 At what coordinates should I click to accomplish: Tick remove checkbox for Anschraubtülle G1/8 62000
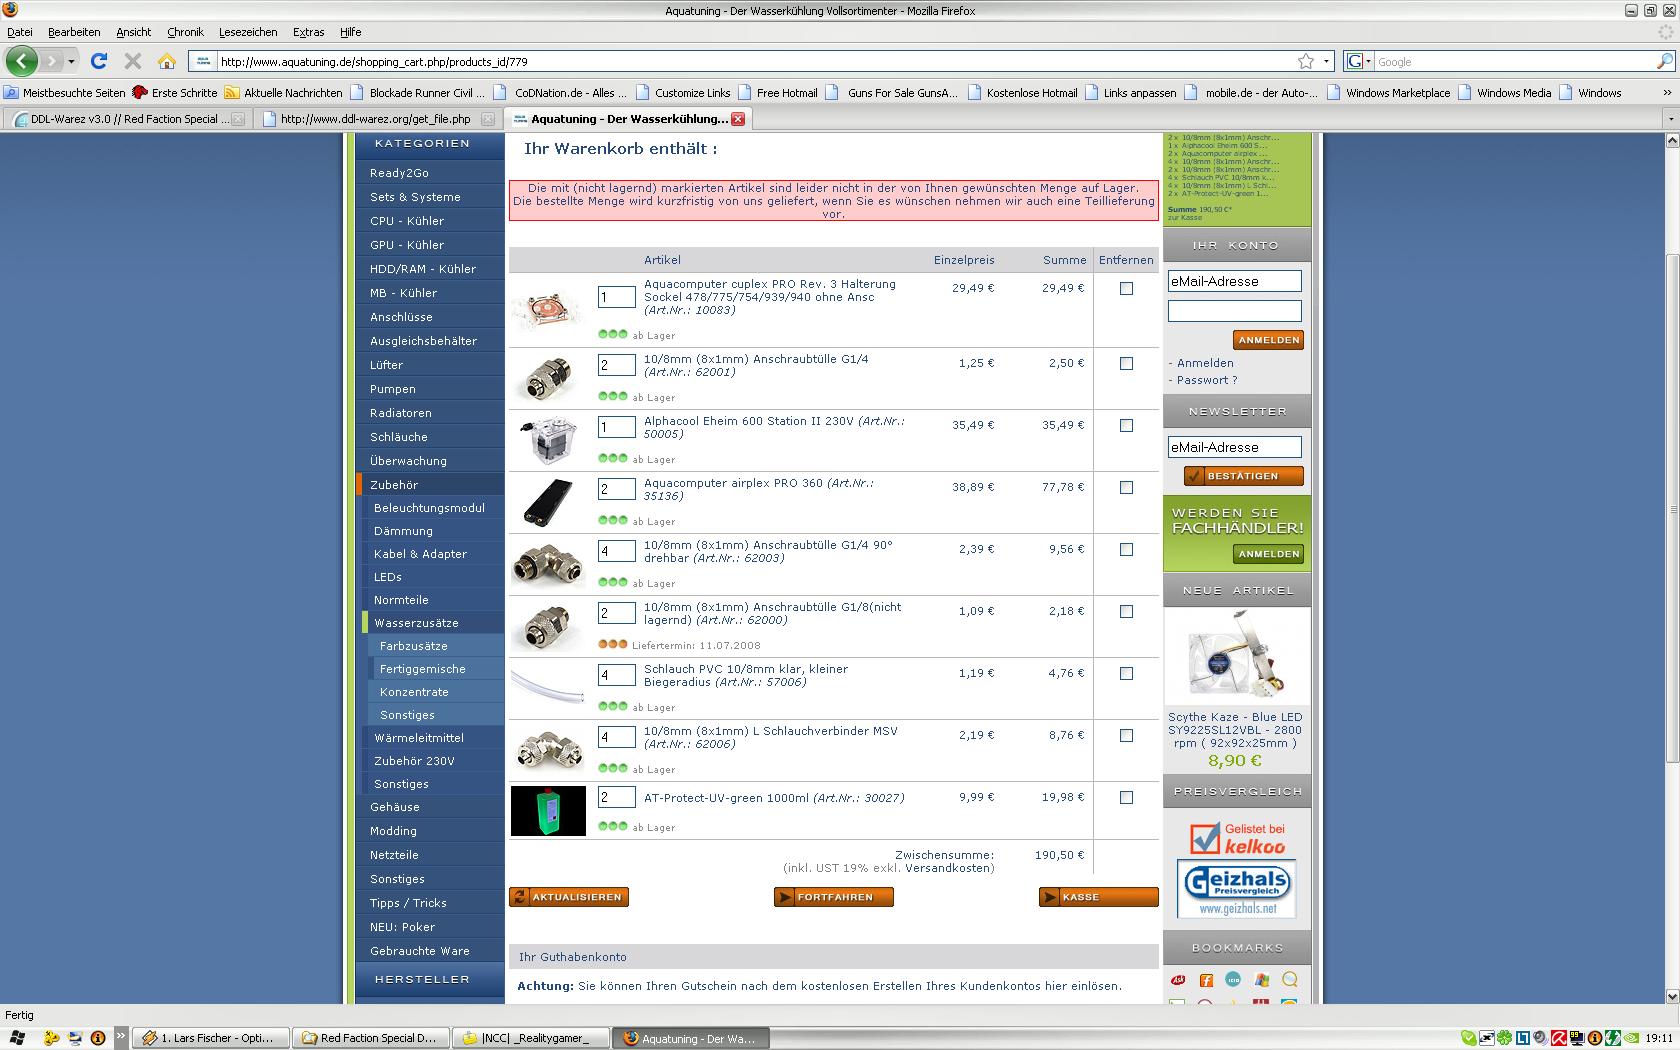1126,612
